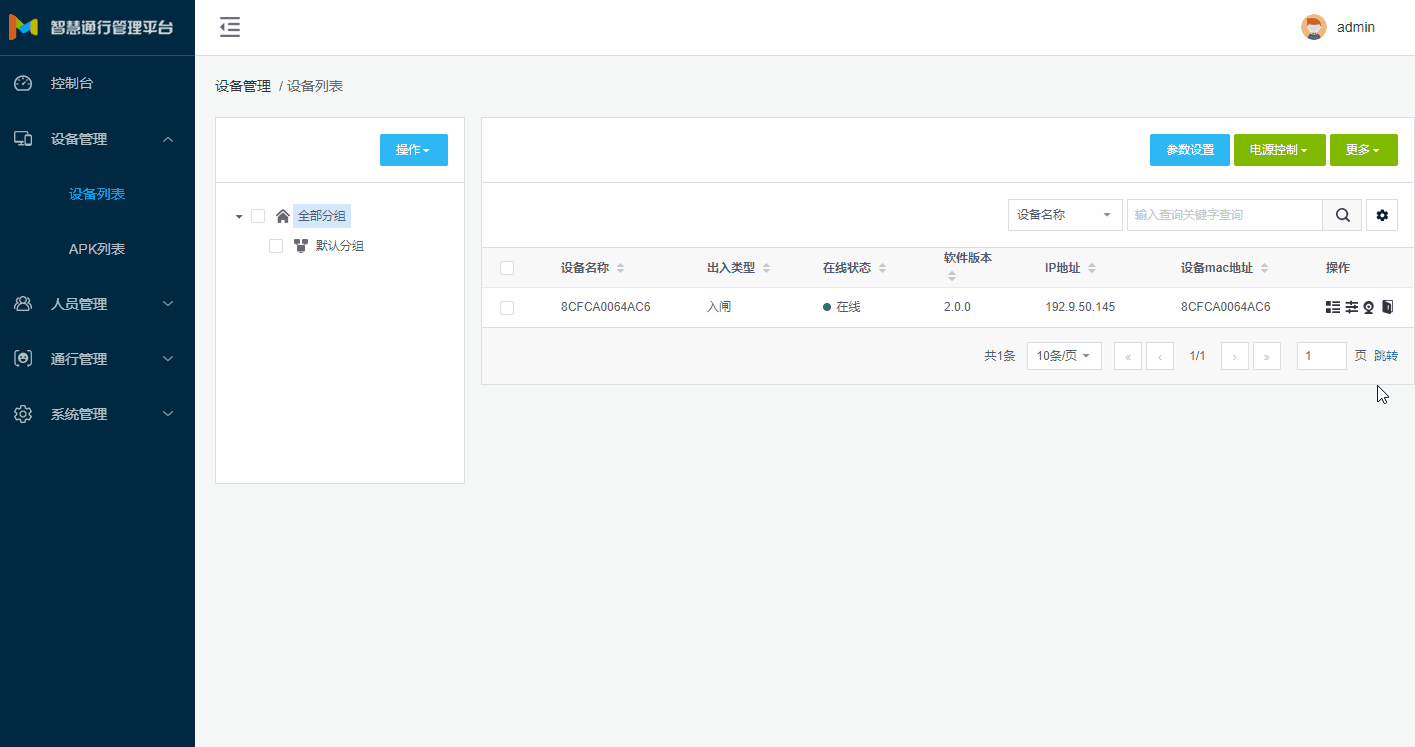Tick the 默认分组 group checkbox
The height and width of the screenshot is (747, 1415).
click(276, 246)
